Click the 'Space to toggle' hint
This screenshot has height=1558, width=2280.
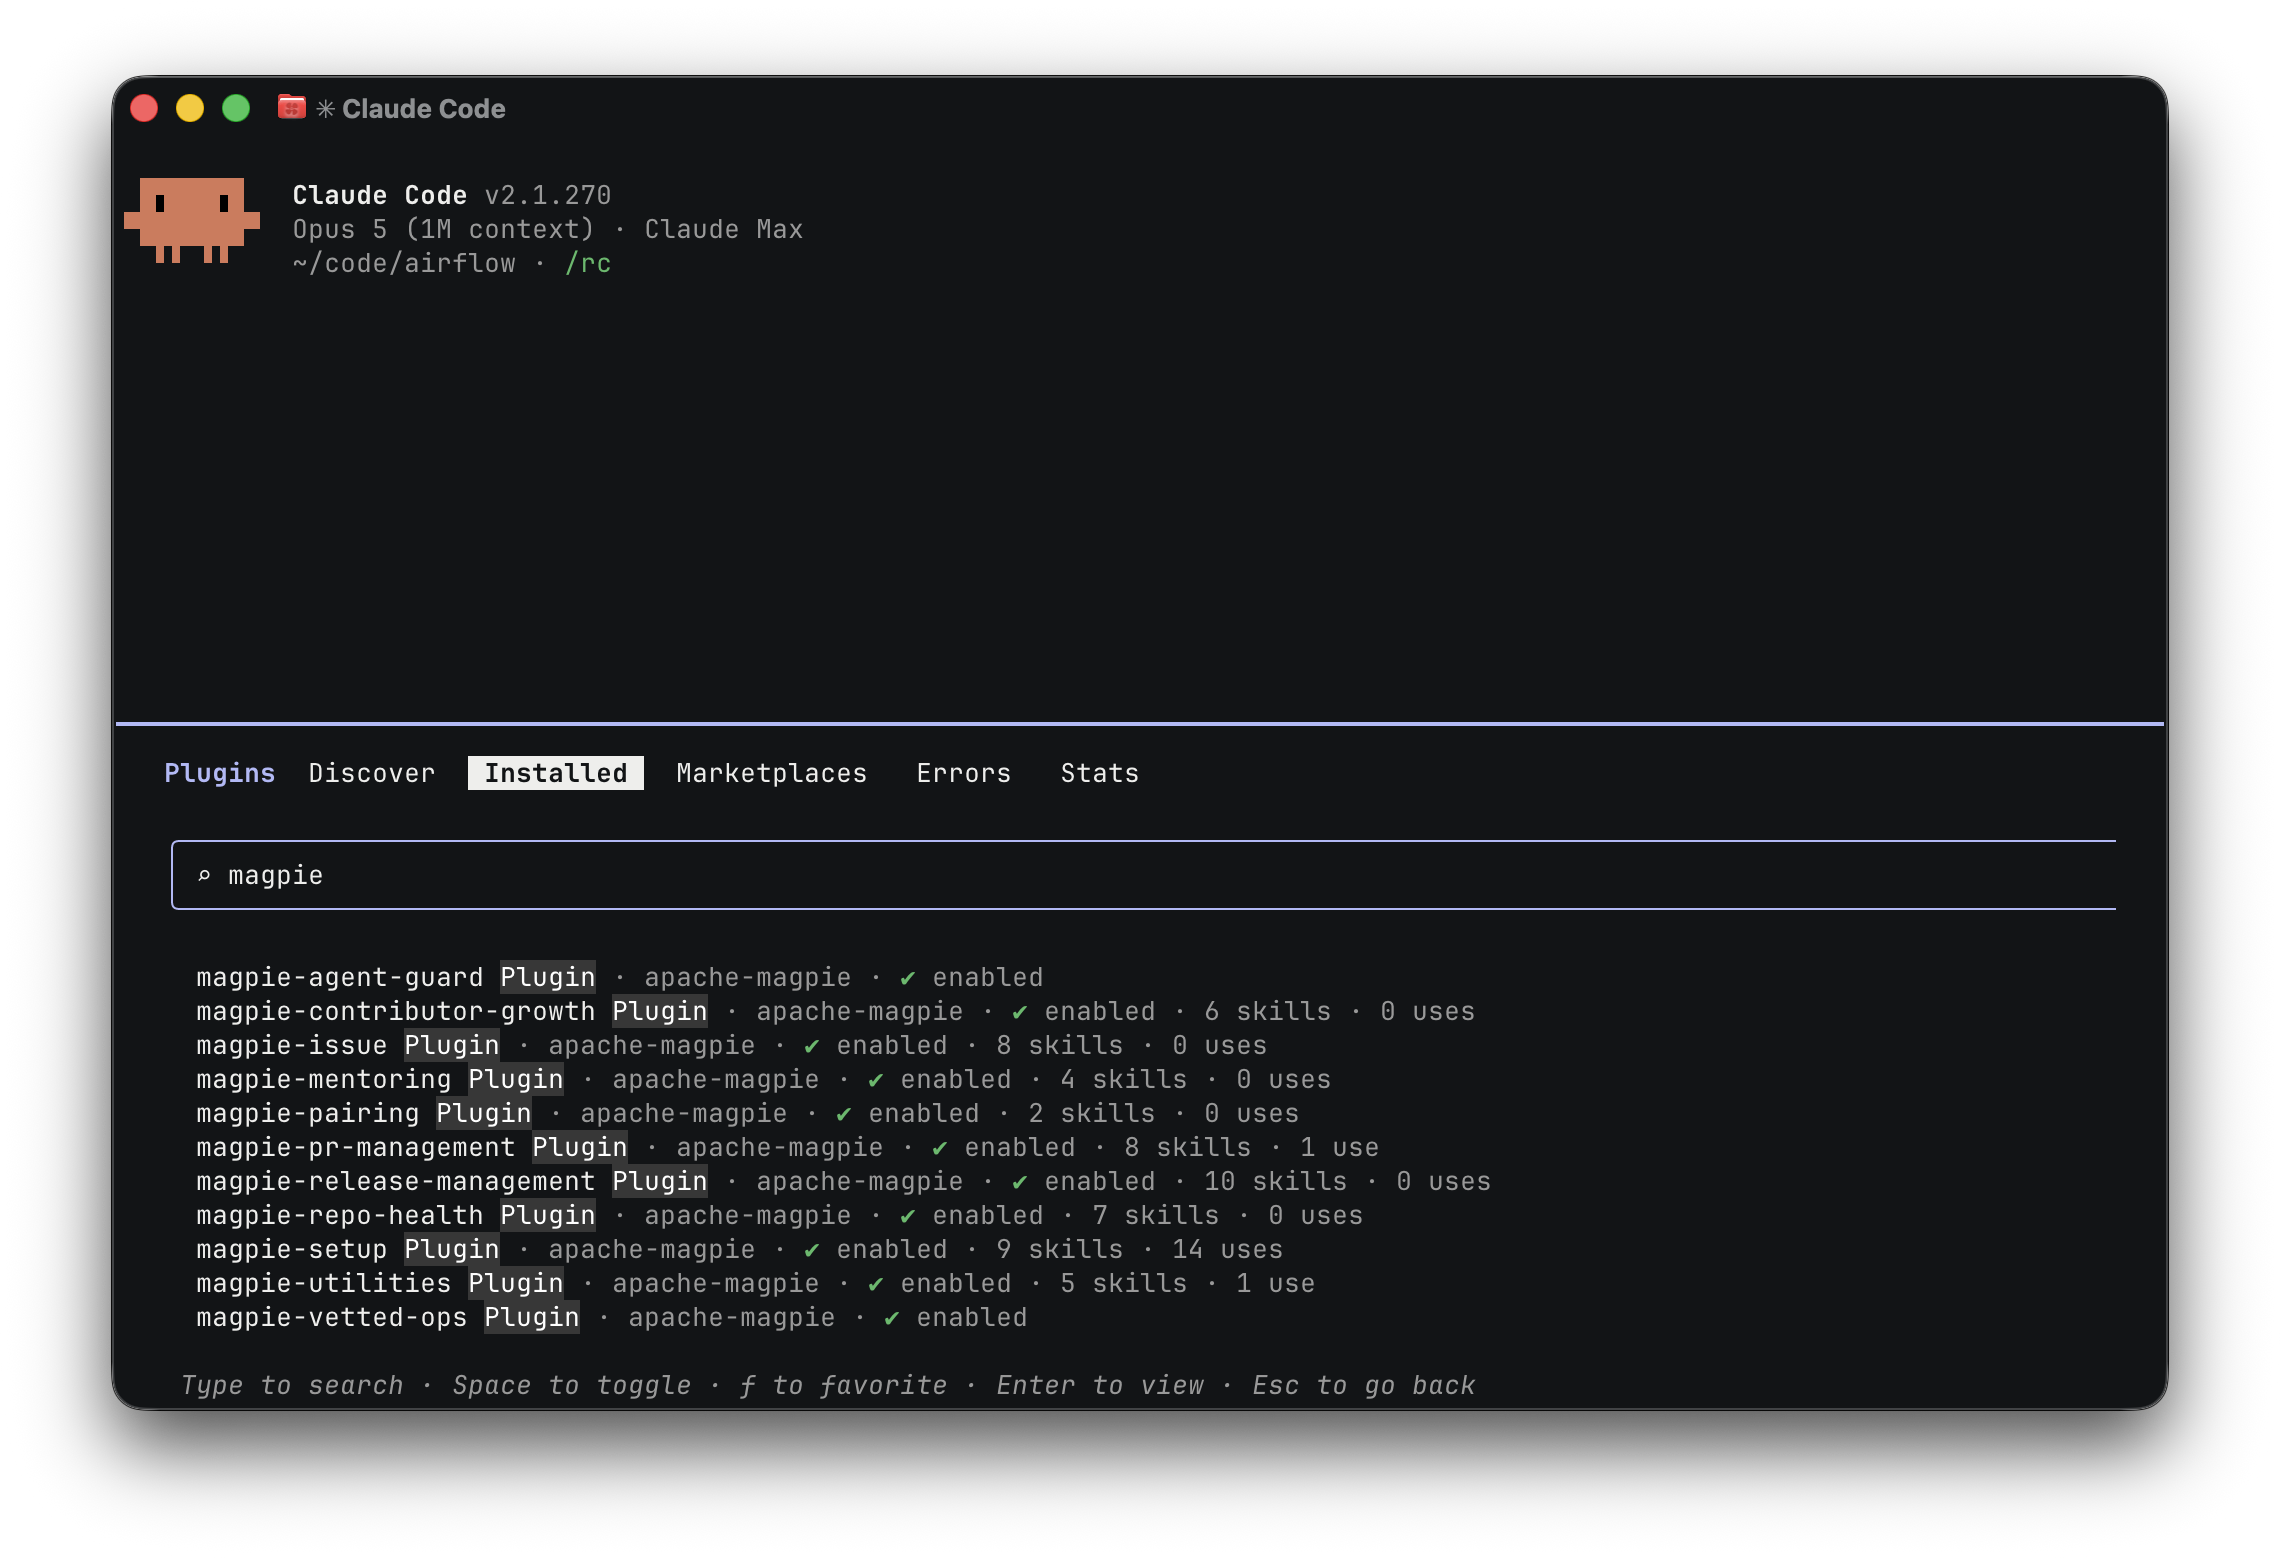[x=572, y=1385]
